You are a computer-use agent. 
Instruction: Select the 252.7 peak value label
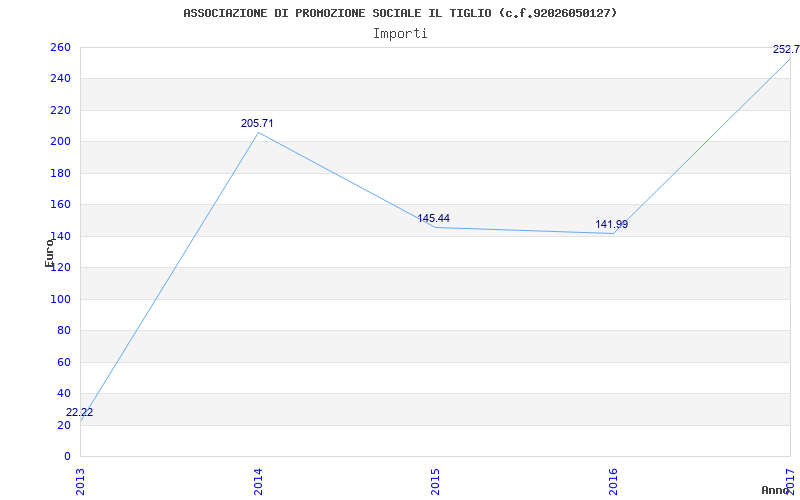coord(785,49)
